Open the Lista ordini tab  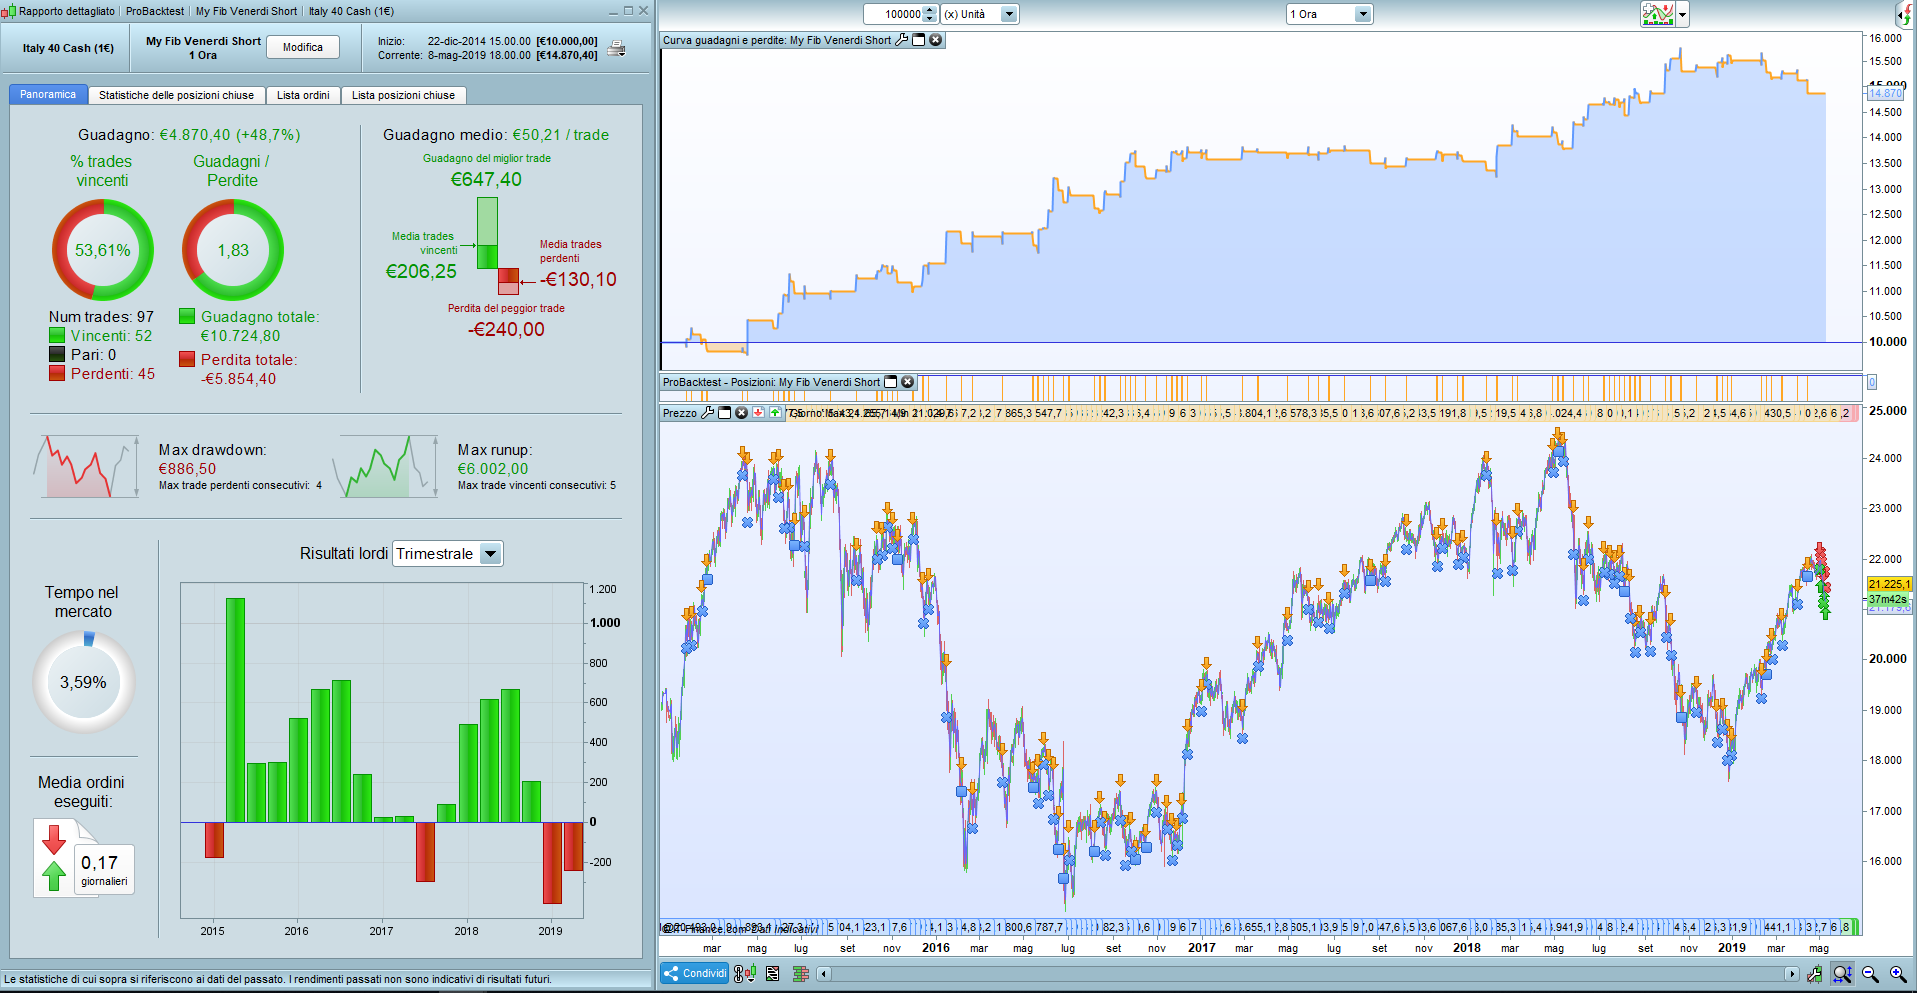coord(303,95)
